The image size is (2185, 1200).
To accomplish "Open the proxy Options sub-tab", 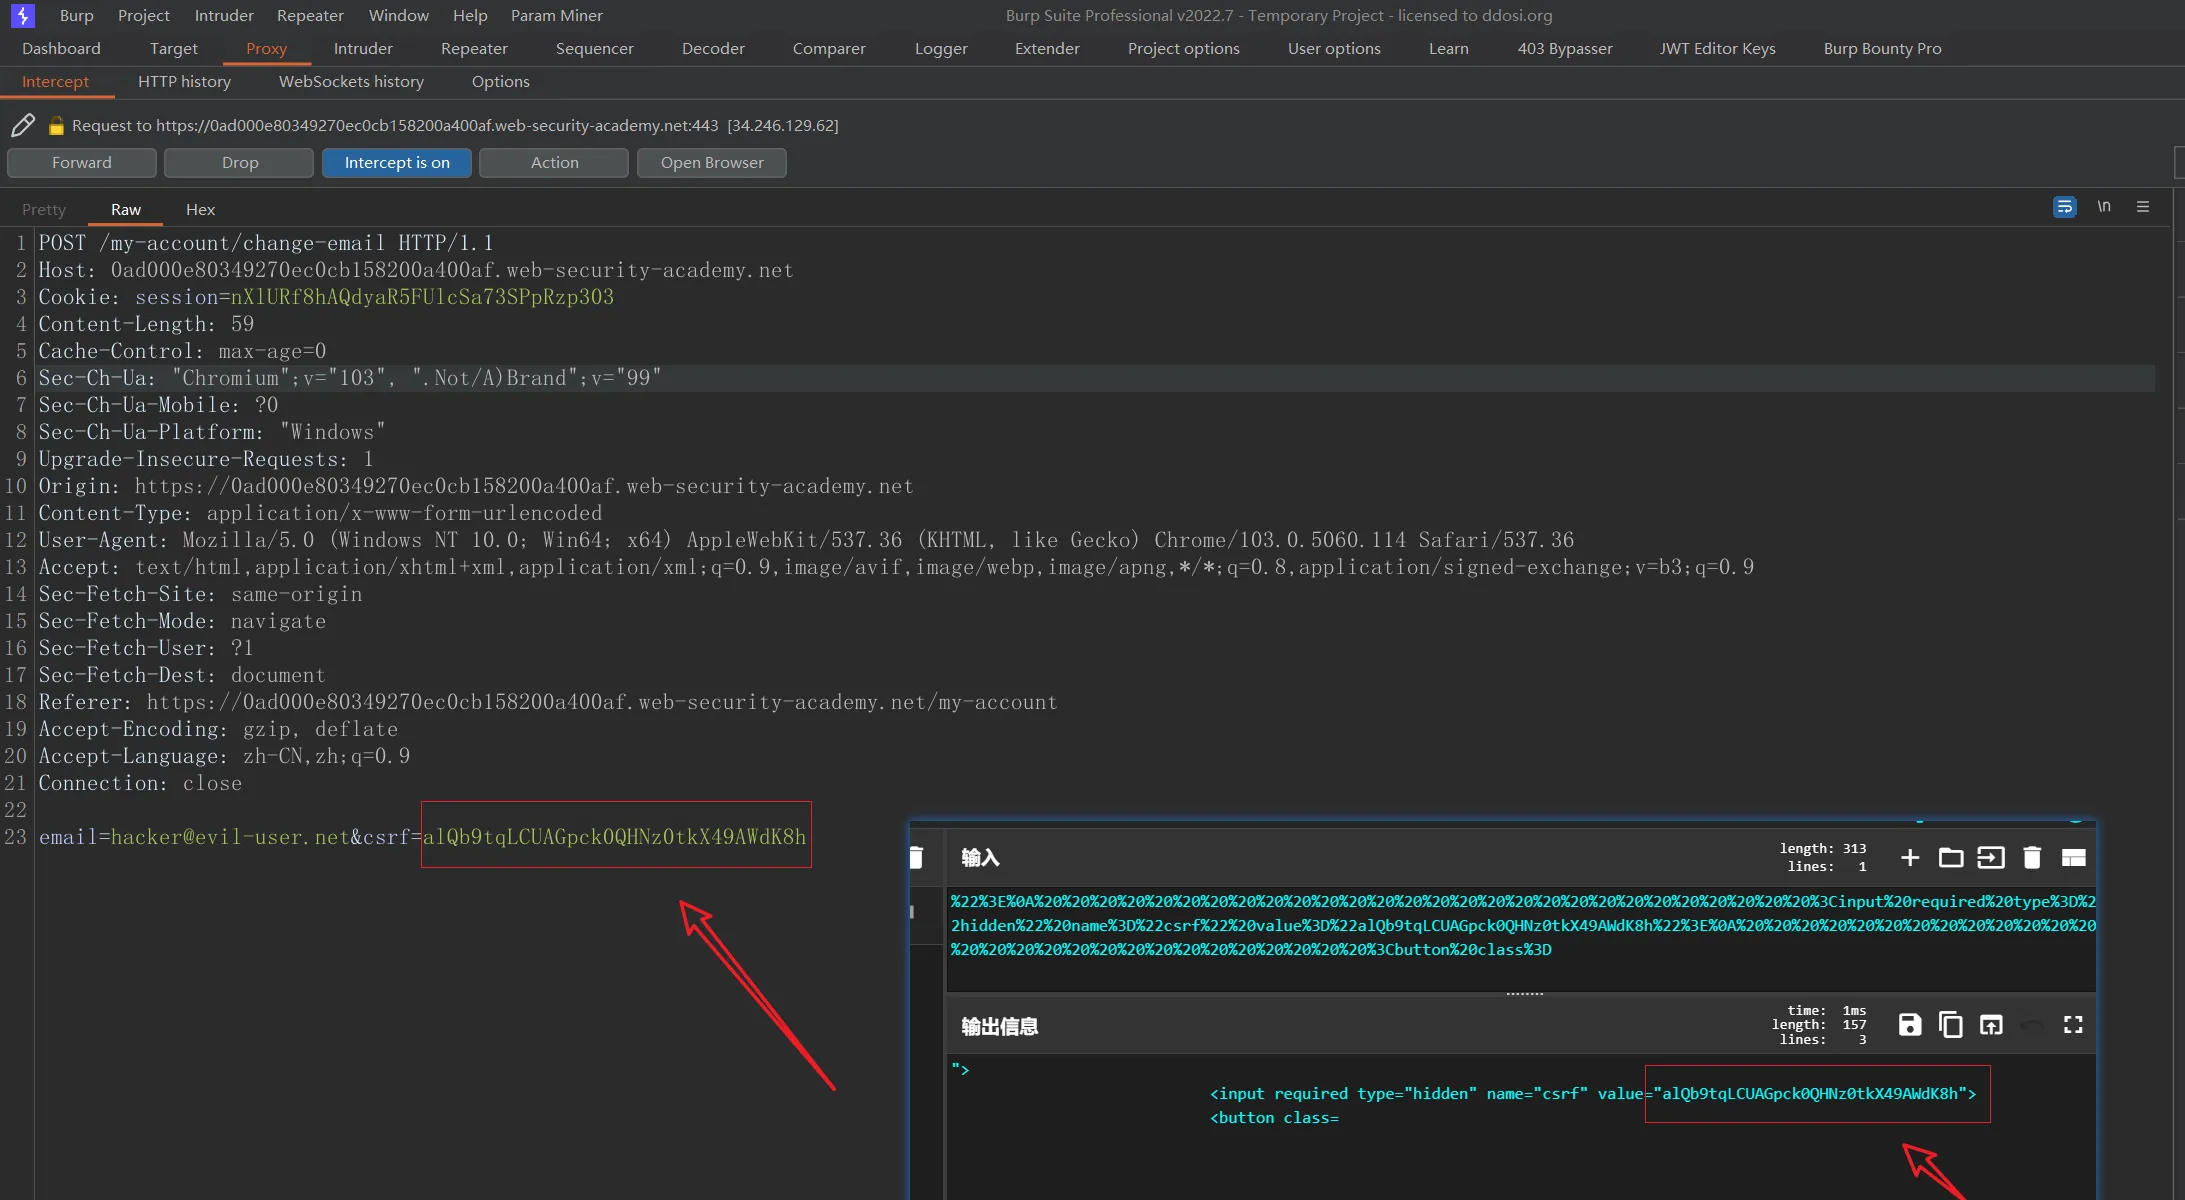I will point(500,81).
